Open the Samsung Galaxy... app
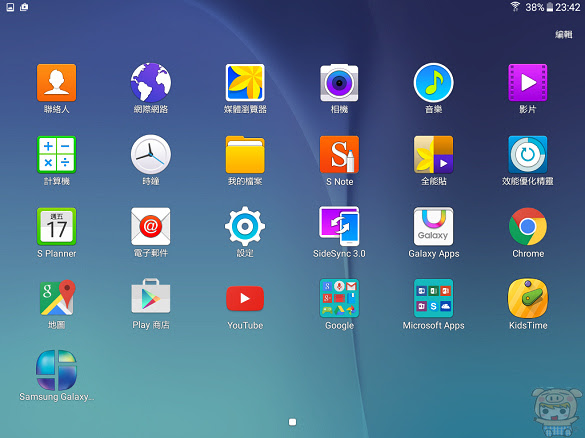Image resolution: width=585 pixels, height=438 pixels. coord(56,370)
